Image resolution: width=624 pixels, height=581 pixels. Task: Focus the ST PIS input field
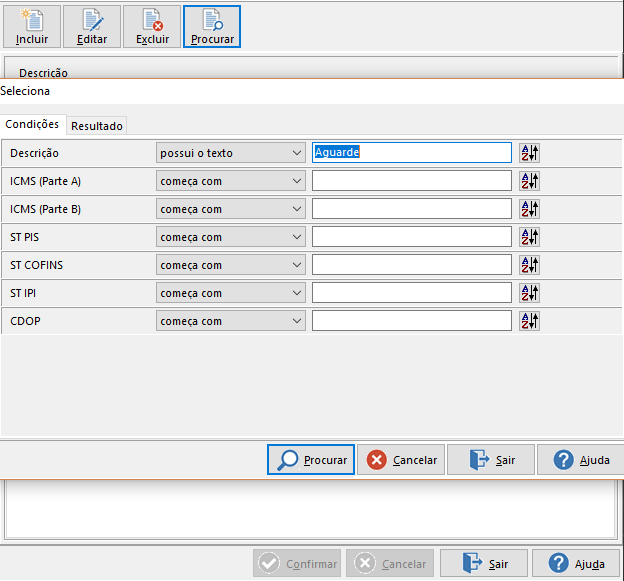pyautogui.click(x=412, y=237)
